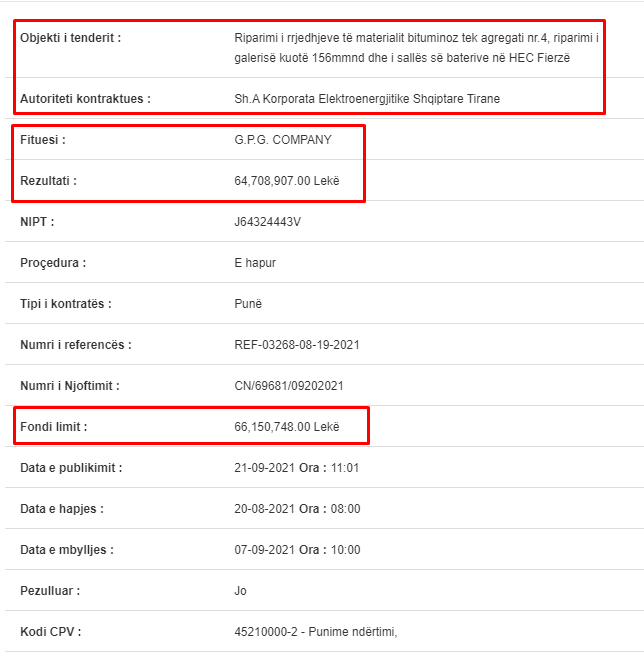Image resolution: width=644 pixels, height=666 pixels.
Task: Click the limit fund 66,150,748.00 Lekë
Action: coord(287,426)
